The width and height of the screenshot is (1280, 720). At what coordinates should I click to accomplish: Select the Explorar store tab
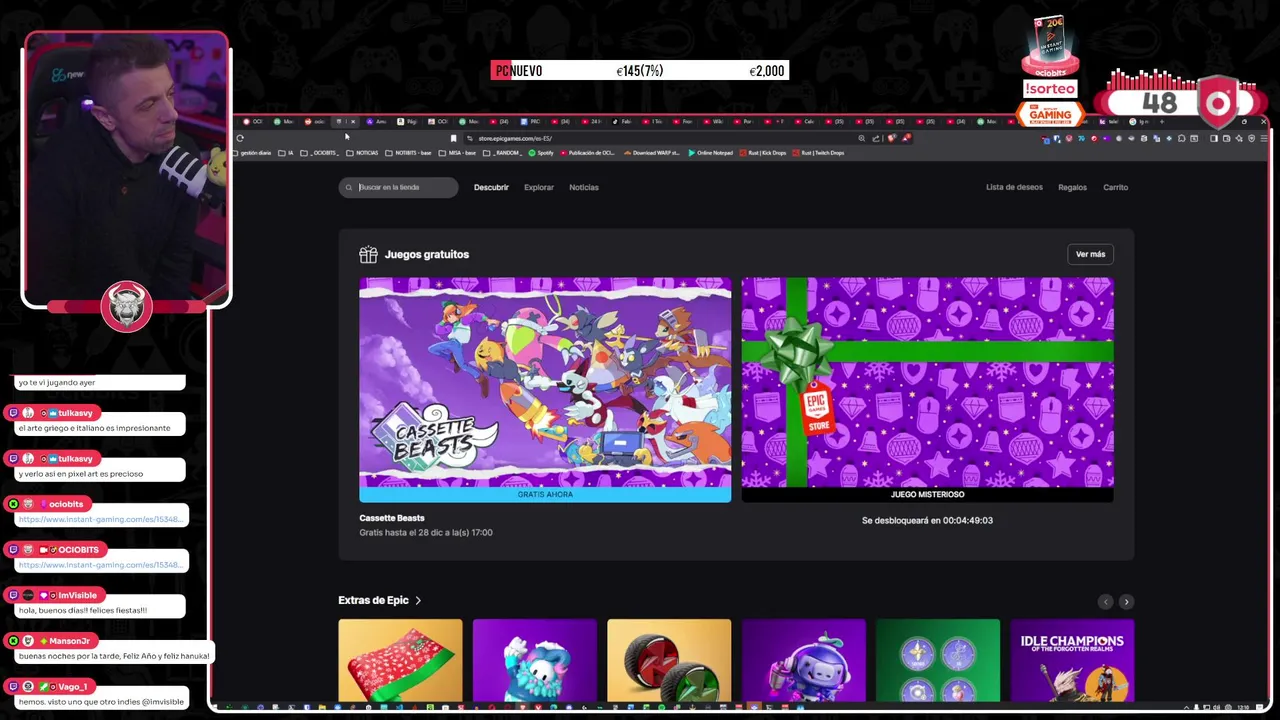coord(538,187)
